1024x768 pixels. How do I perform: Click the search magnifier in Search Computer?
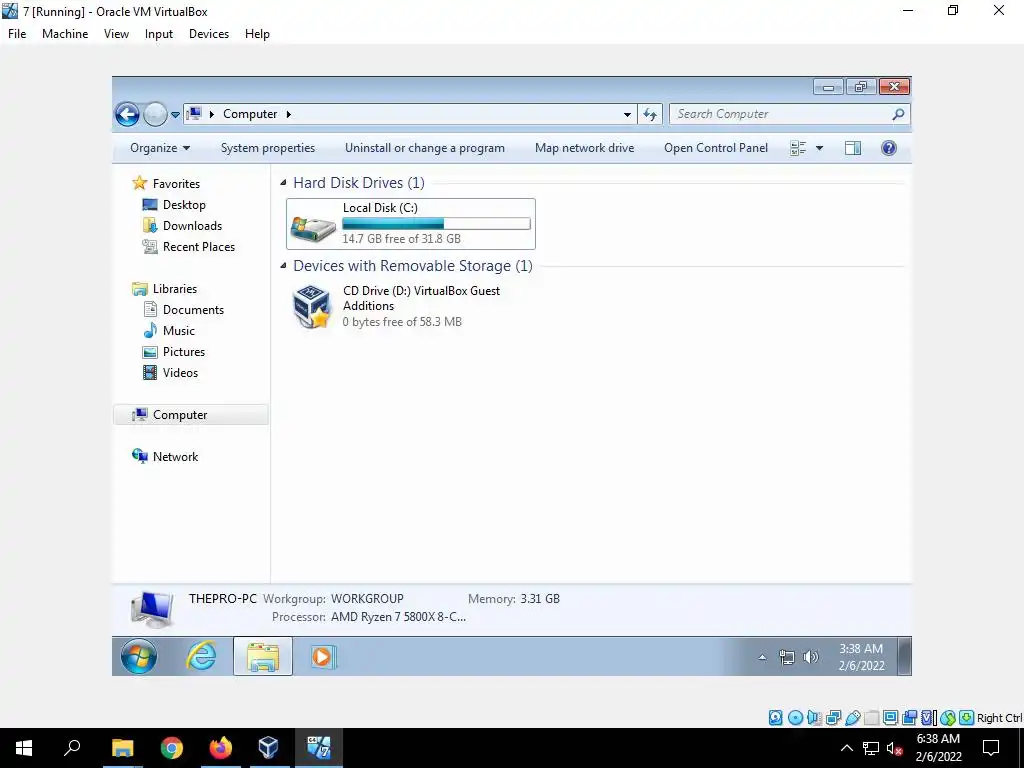tap(899, 114)
